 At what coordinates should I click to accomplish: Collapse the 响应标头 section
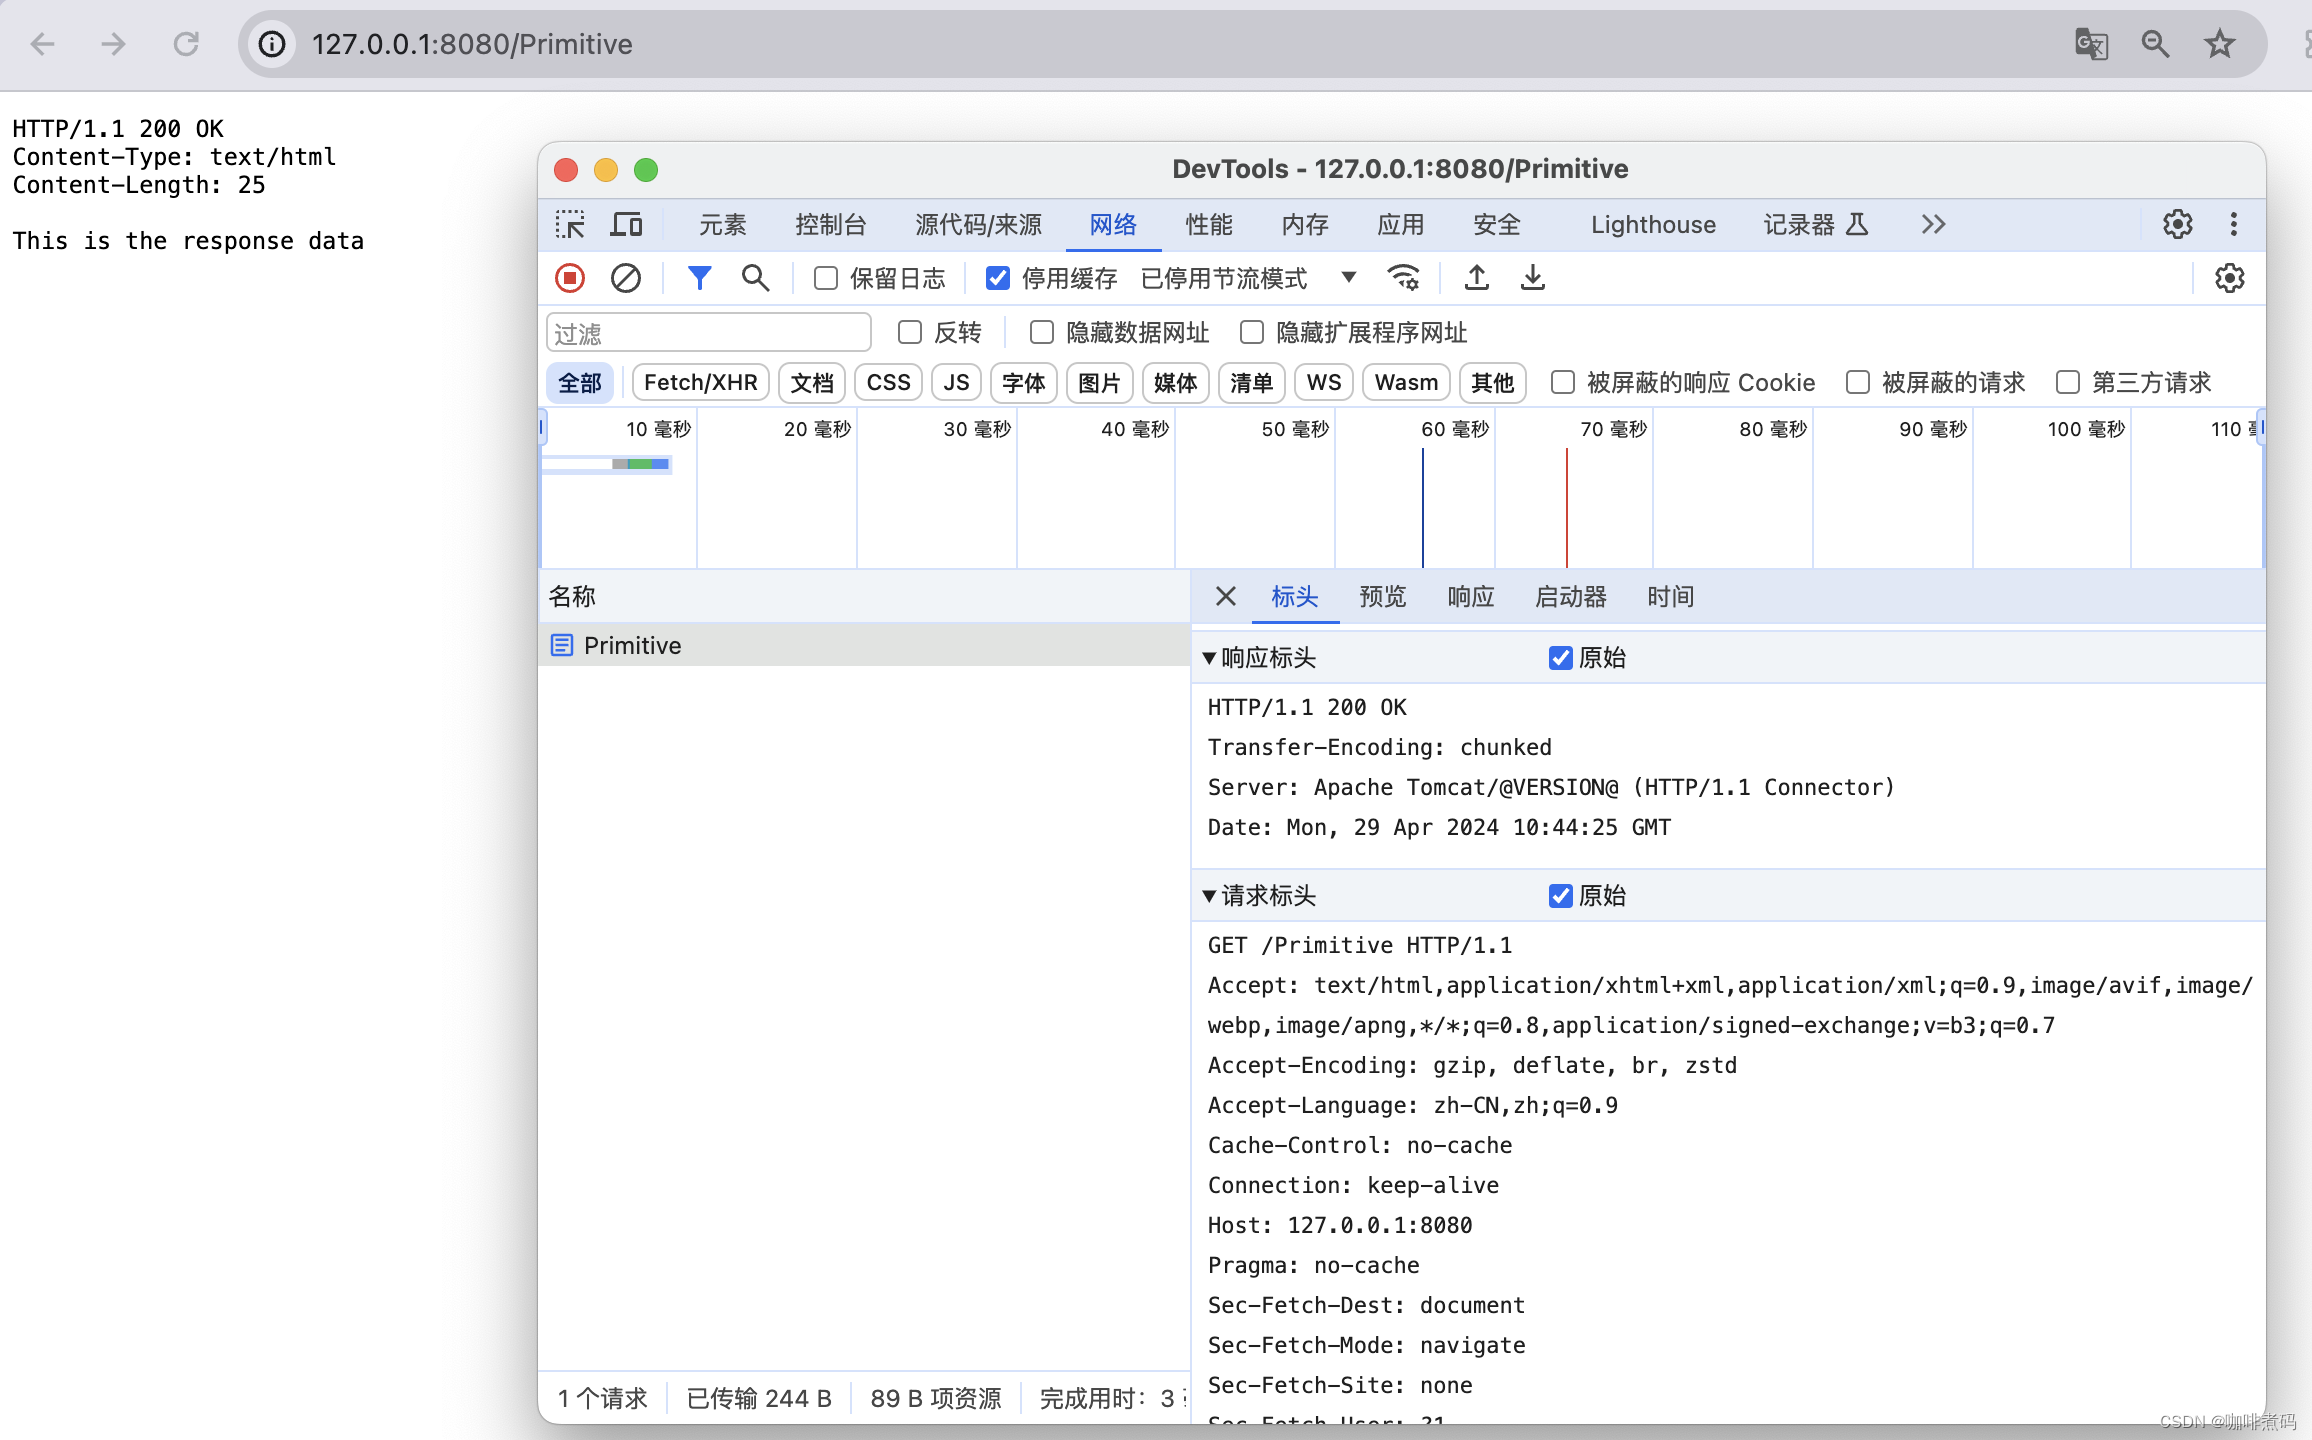(x=1209, y=658)
